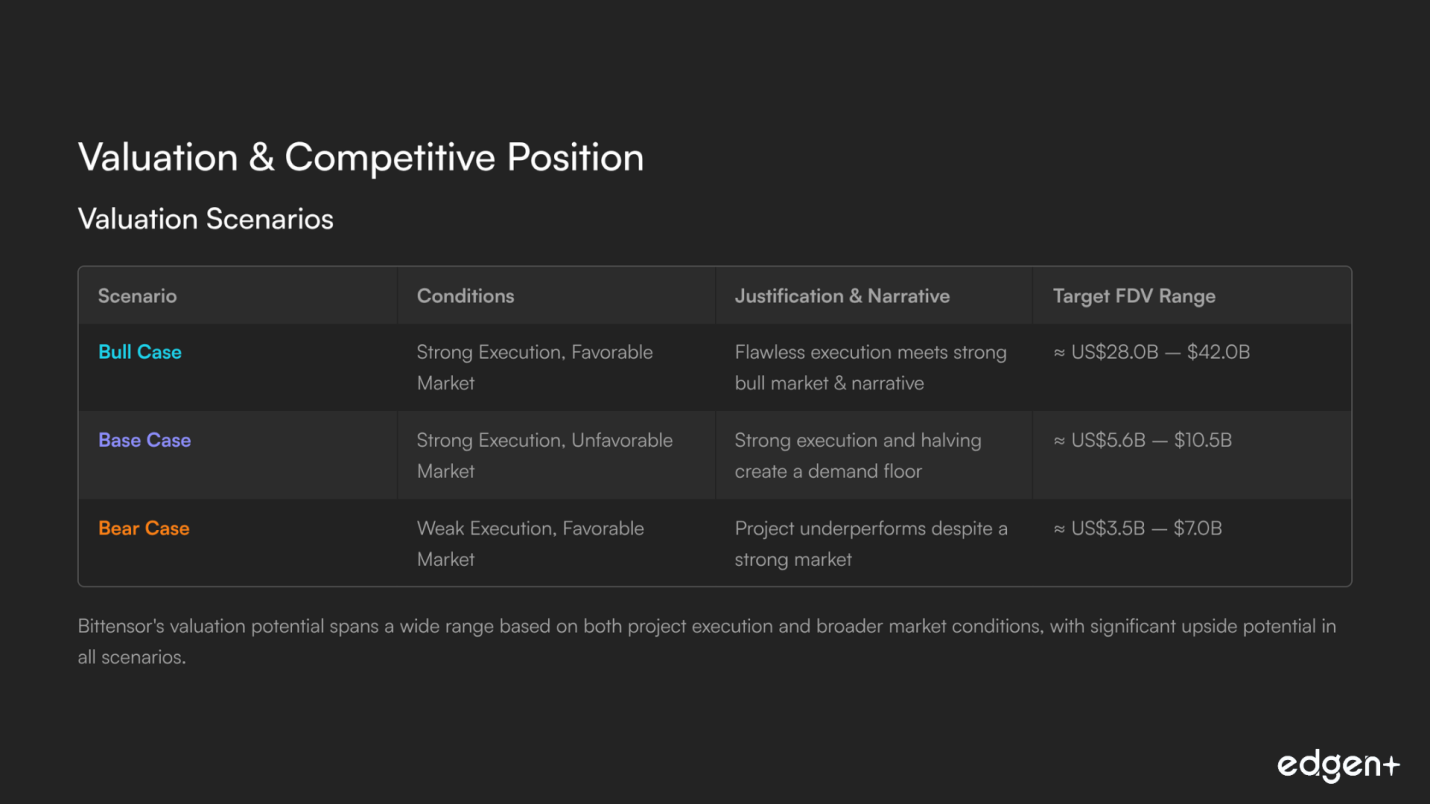Screen dimensions: 1430x804
Task: Click the Project underperforms narrative cell
Action: click(x=870, y=543)
